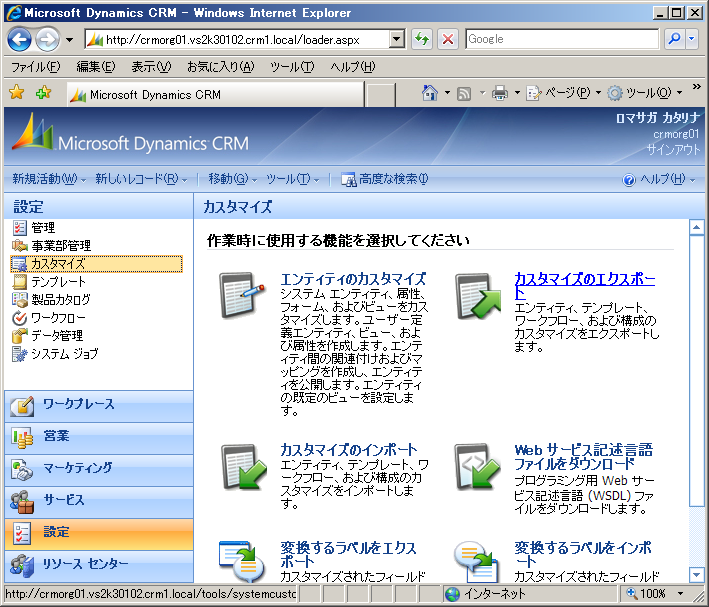Click the カスタマイズのインポート large icon
The width and height of the screenshot is (709, 607).
coord(243,466)
